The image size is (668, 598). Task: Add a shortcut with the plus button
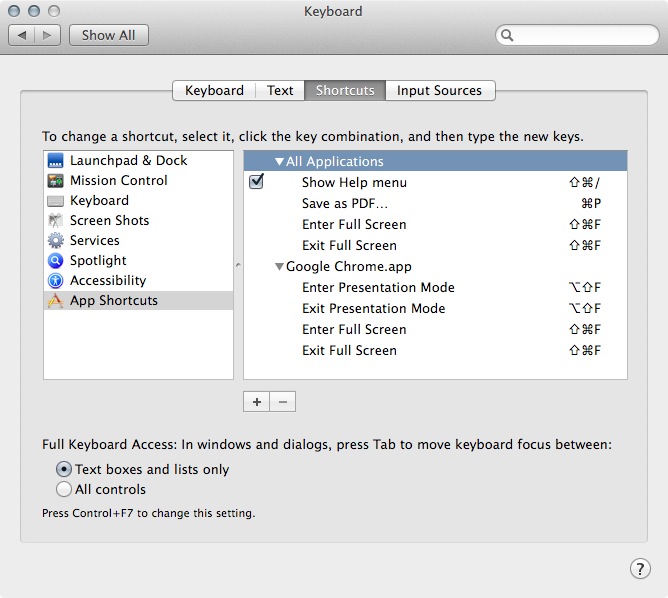coord(256,402)
